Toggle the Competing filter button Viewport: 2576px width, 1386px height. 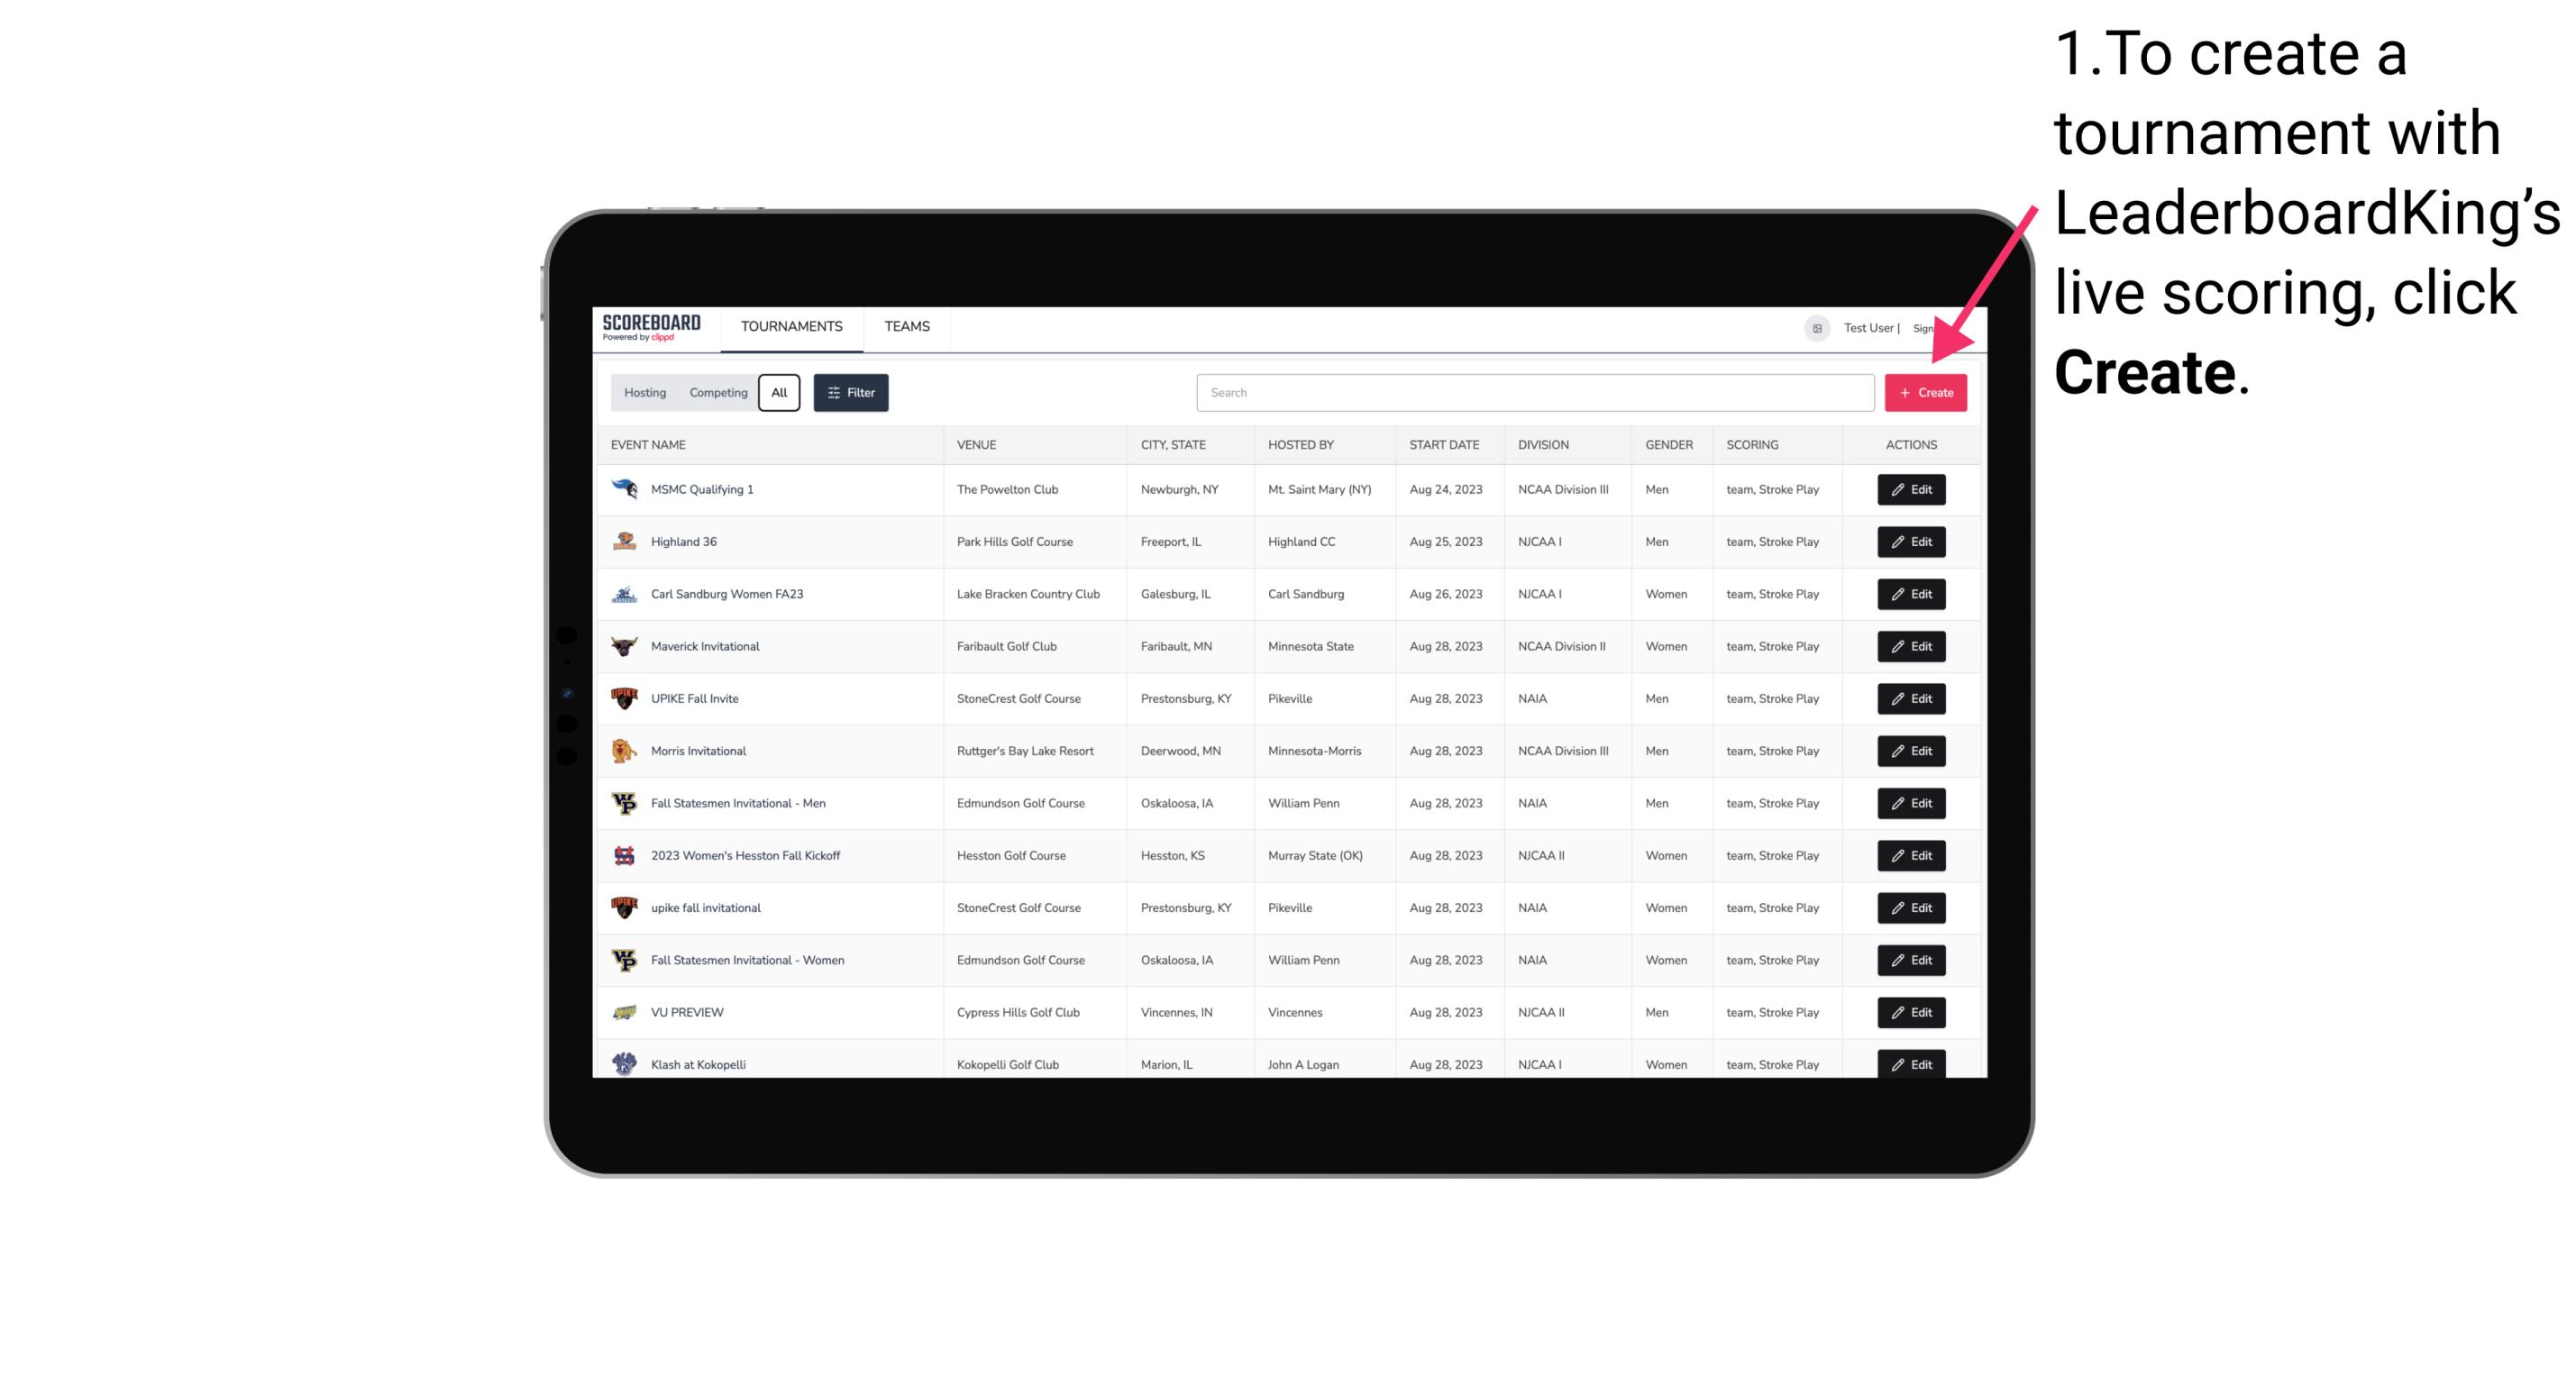coord(716,393)
